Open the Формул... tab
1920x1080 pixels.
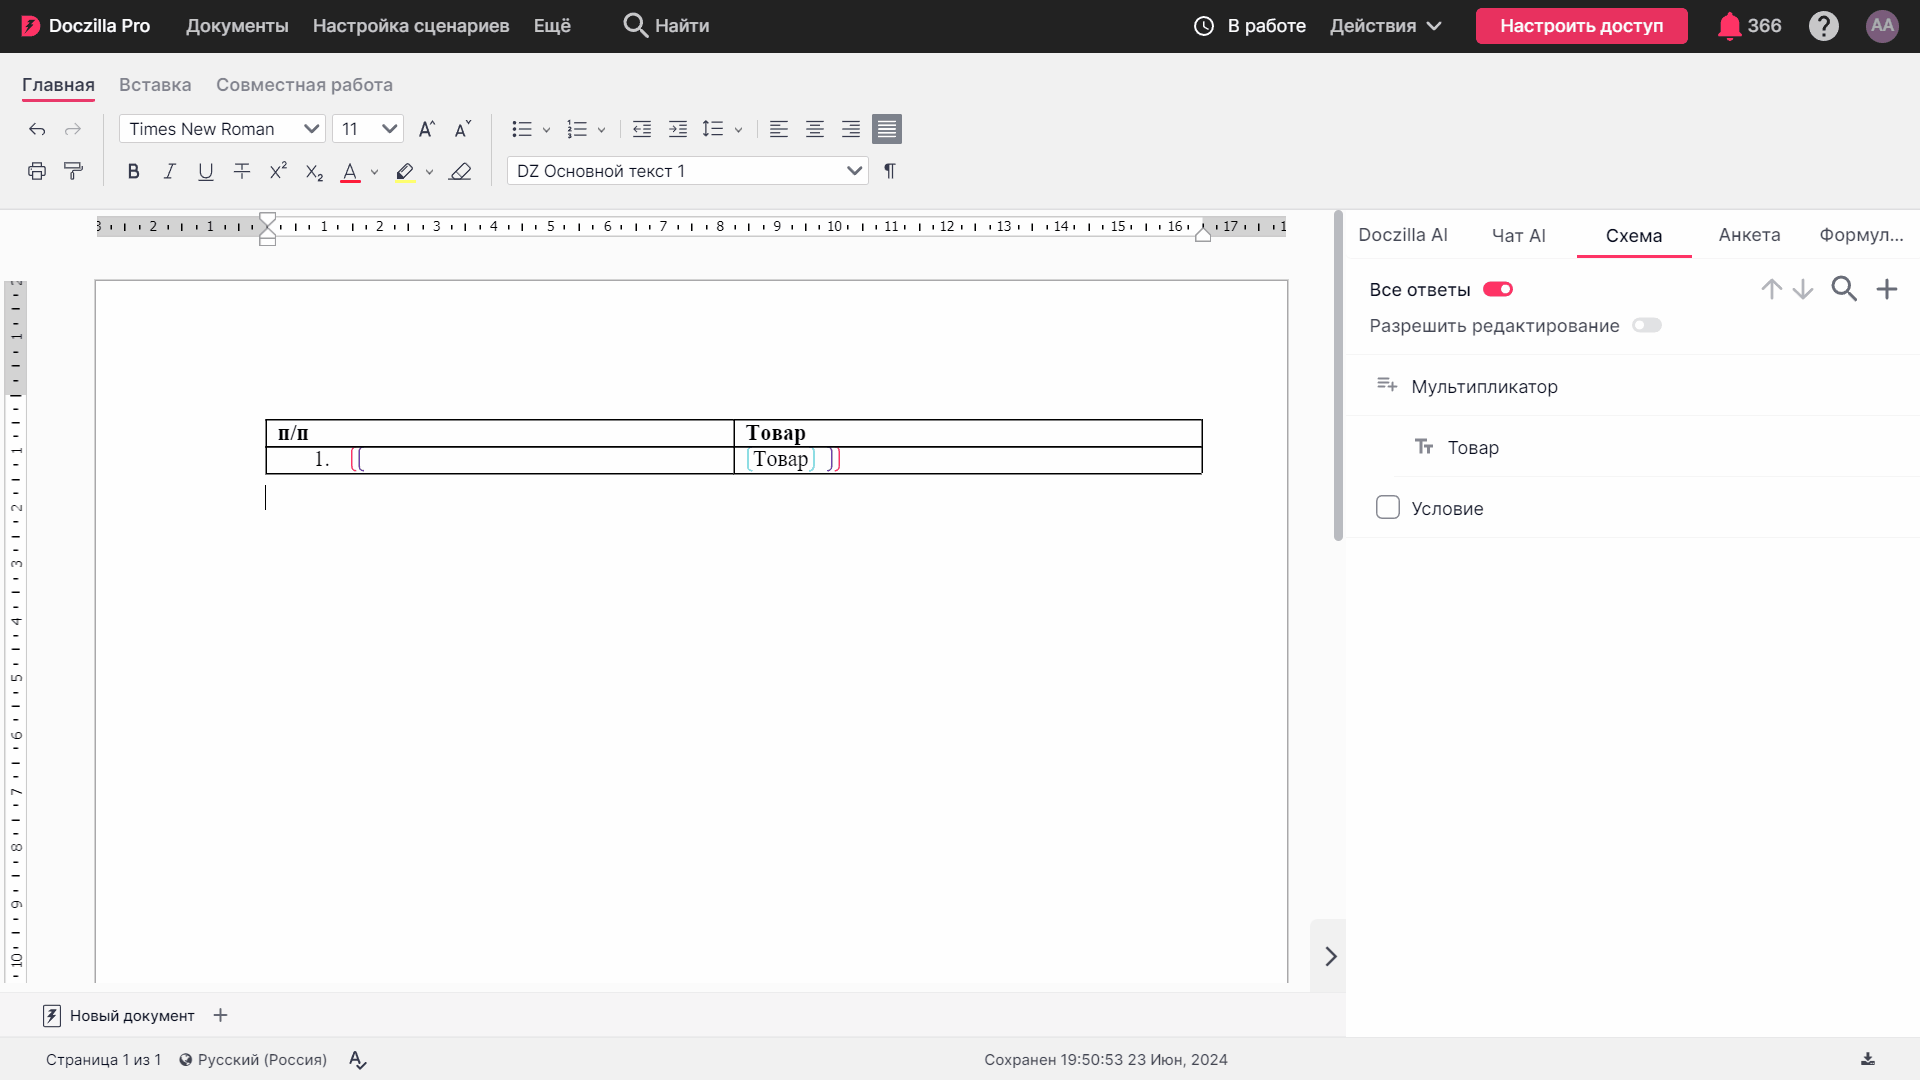(x=1862, y=235)
